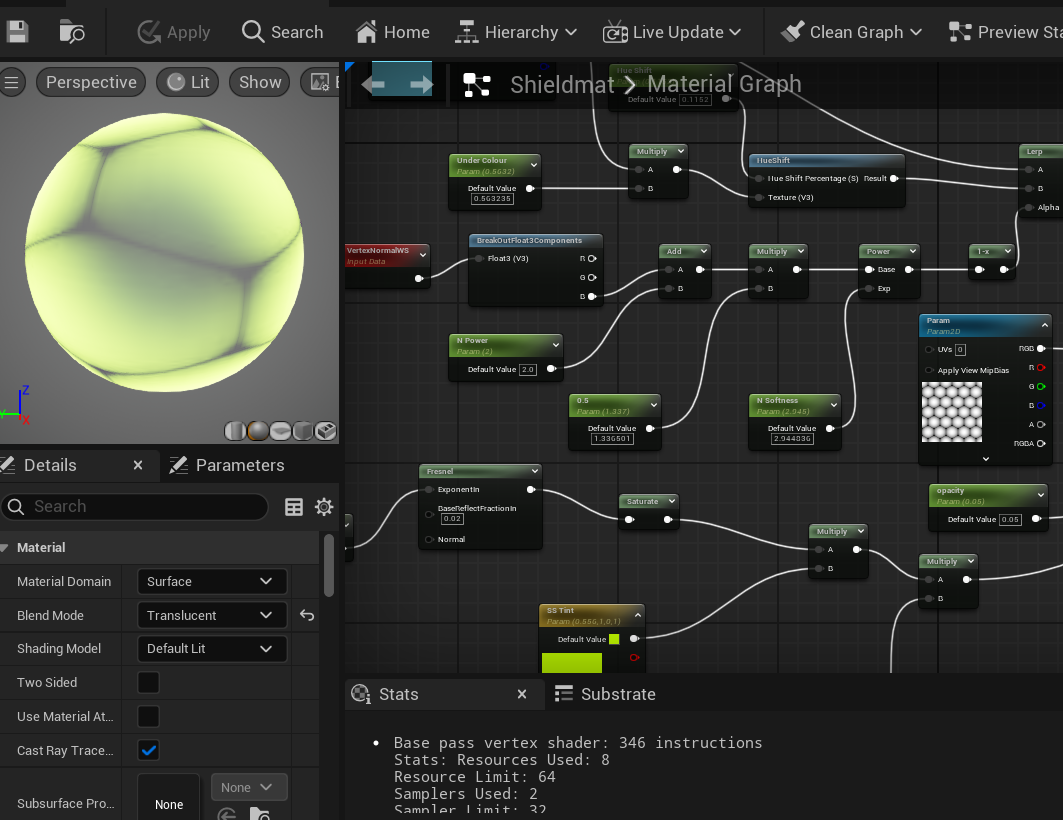This screenshot has height=820, width=1063.
Task: Set preview mesh to plane
Action: (280, 431)
